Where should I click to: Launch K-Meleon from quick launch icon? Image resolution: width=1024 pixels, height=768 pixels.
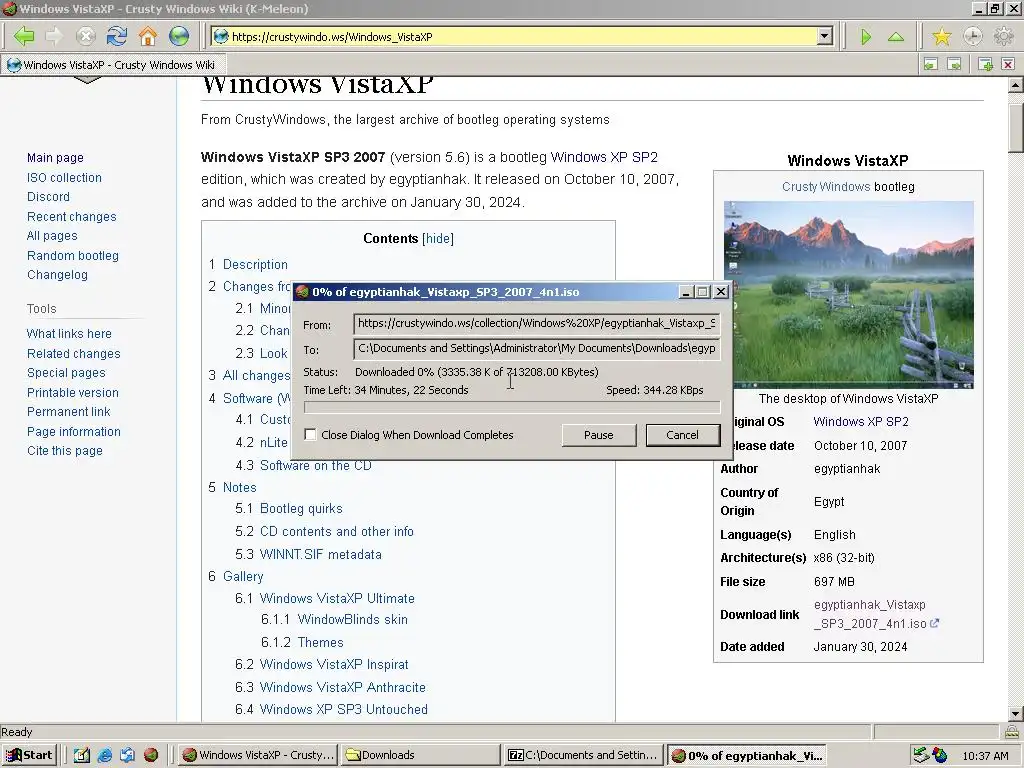click(x=151, y=755)
